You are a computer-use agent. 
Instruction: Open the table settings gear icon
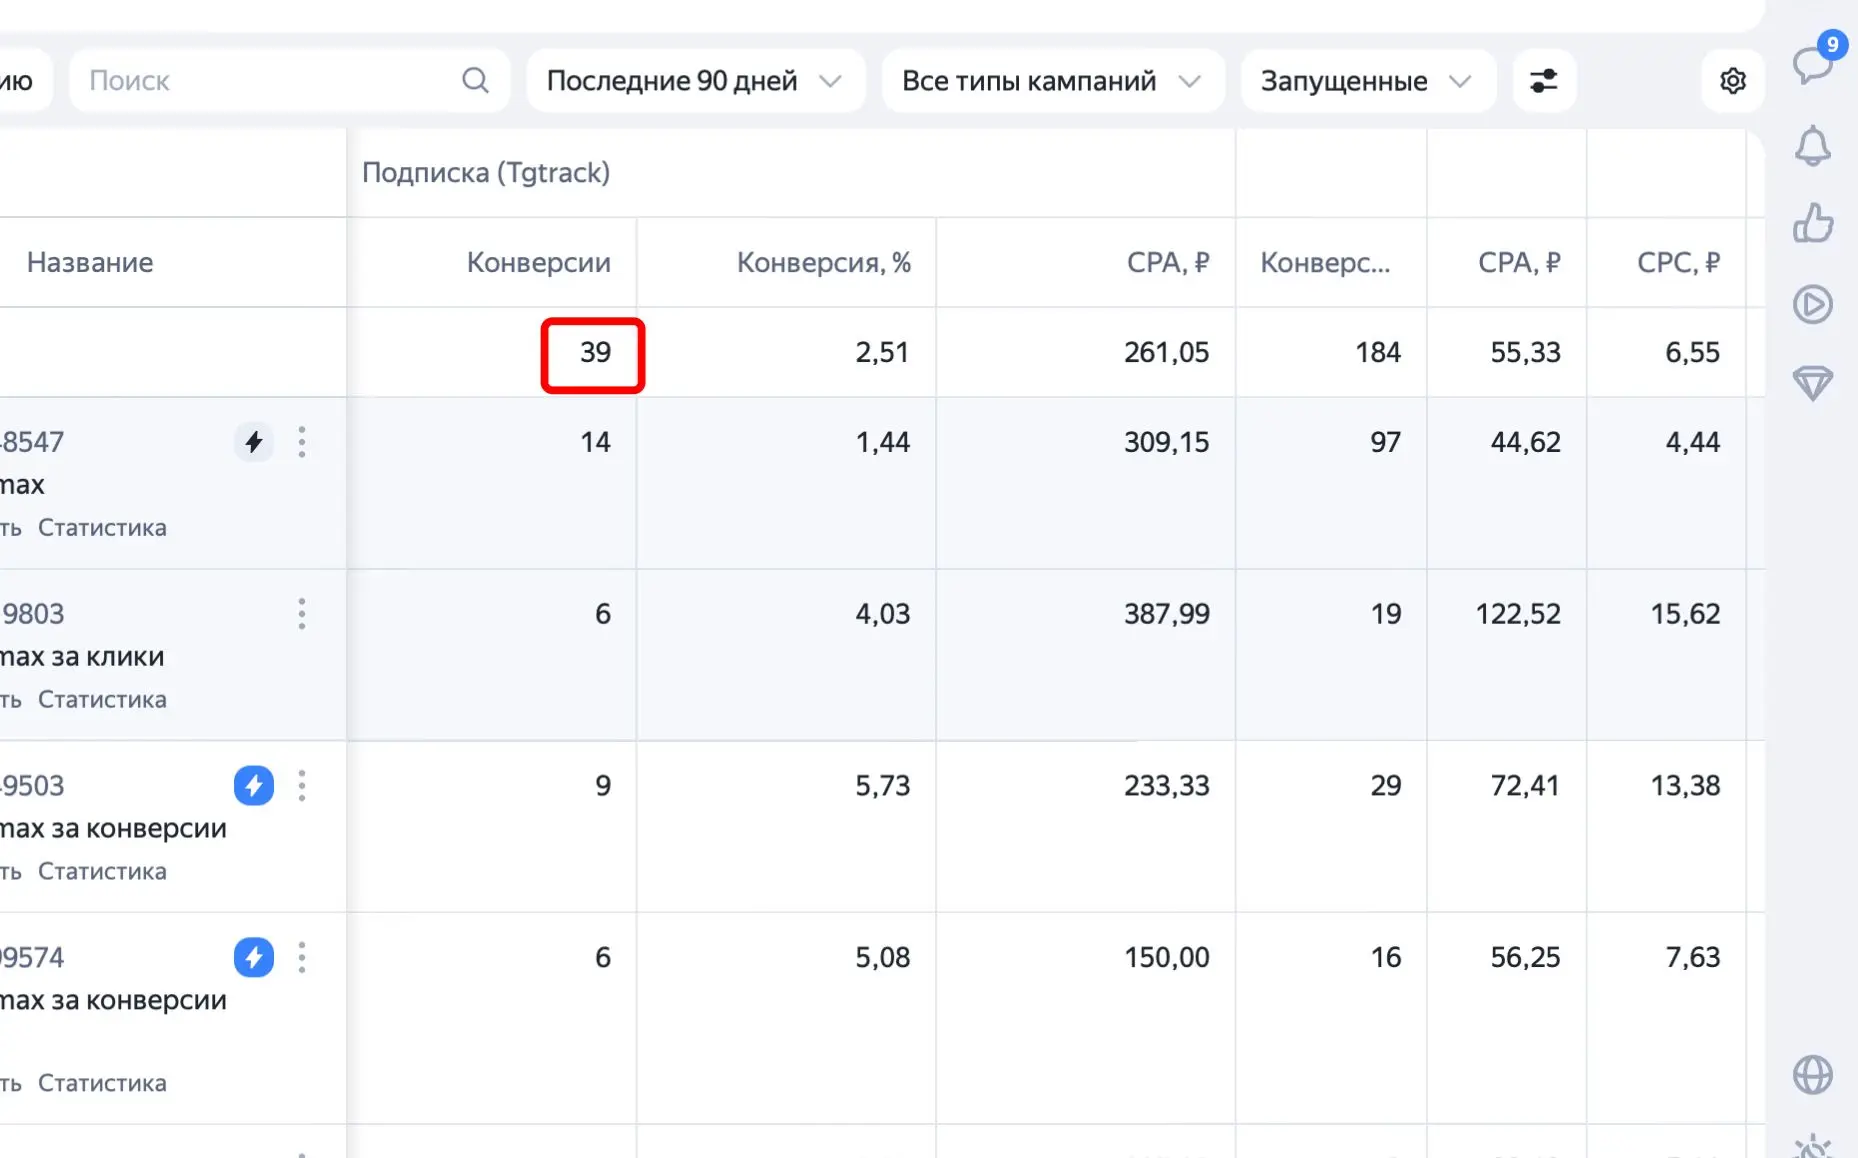[x=1733, y=80]
